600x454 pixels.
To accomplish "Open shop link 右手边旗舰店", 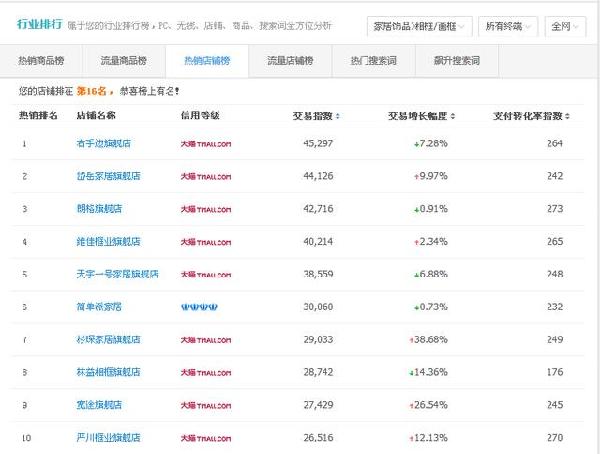I will point(103,144).
